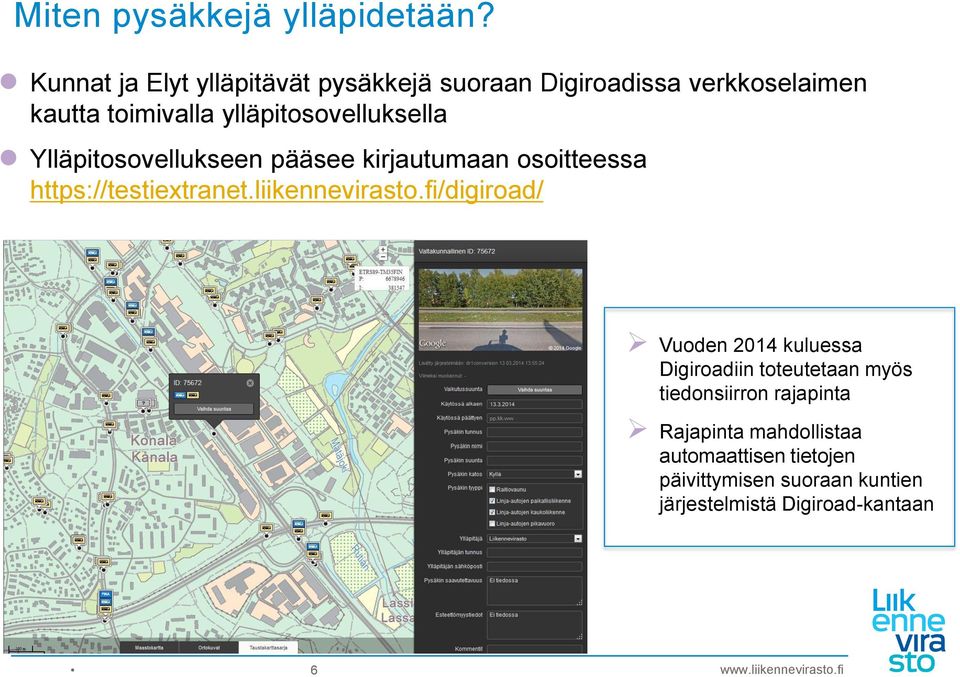Select the Taustakarttasarja map tab

click(x=268, y=647)
